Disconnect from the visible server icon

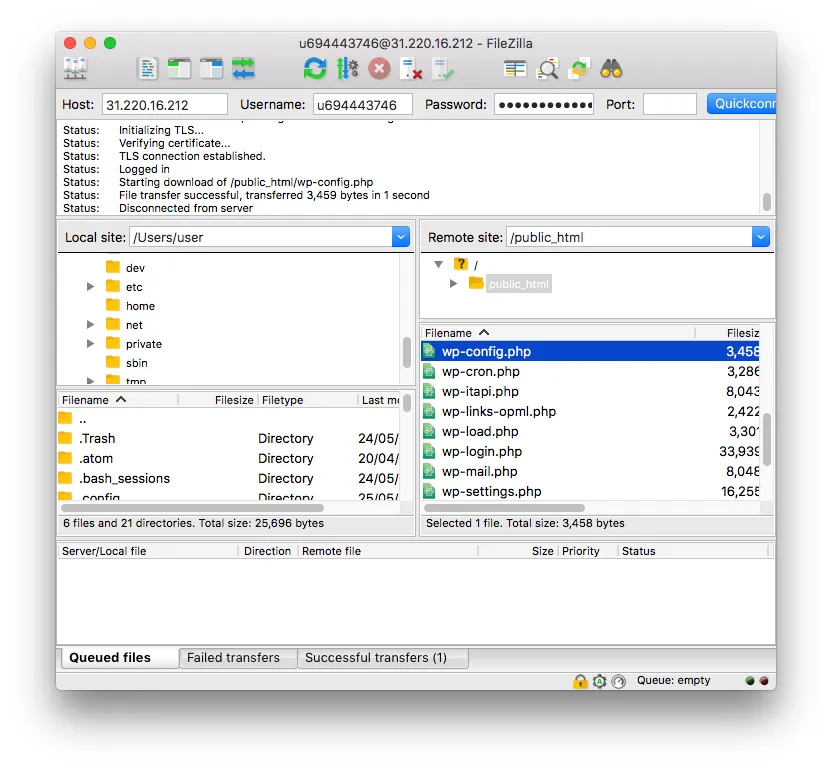[x=411, y=69]
